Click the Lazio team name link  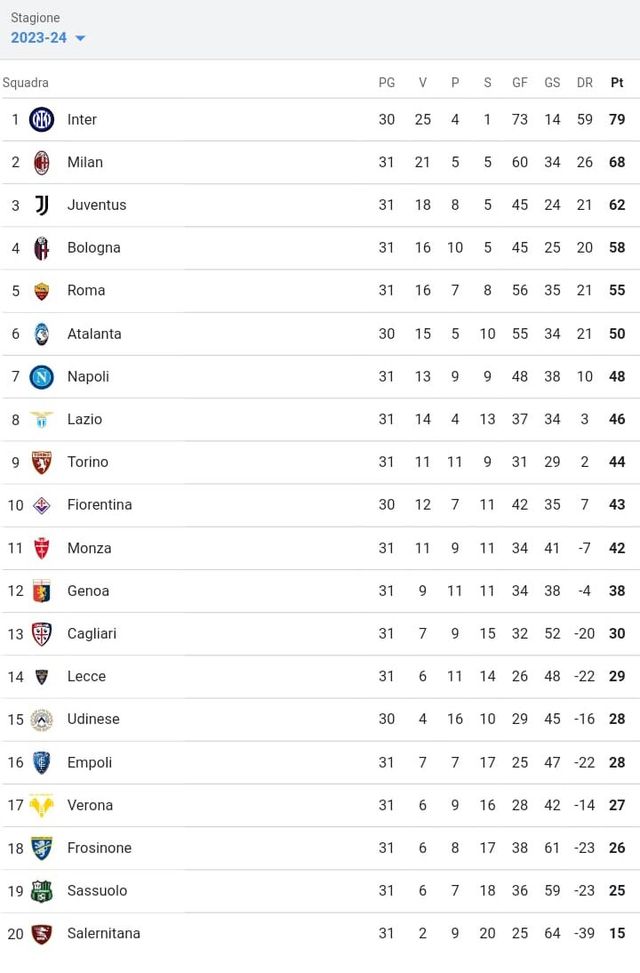pos(84,419)
